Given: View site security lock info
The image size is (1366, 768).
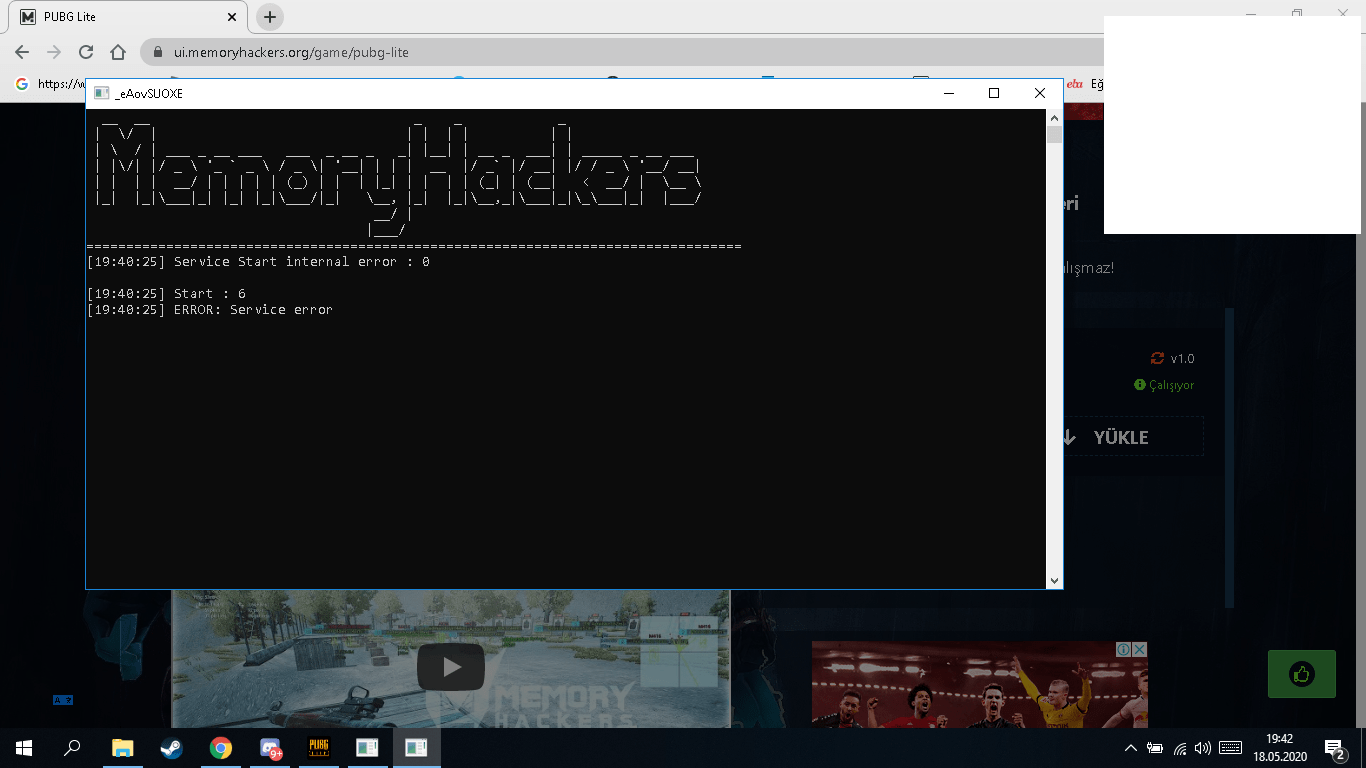Looking at the screenshot, I should [158, 52].
